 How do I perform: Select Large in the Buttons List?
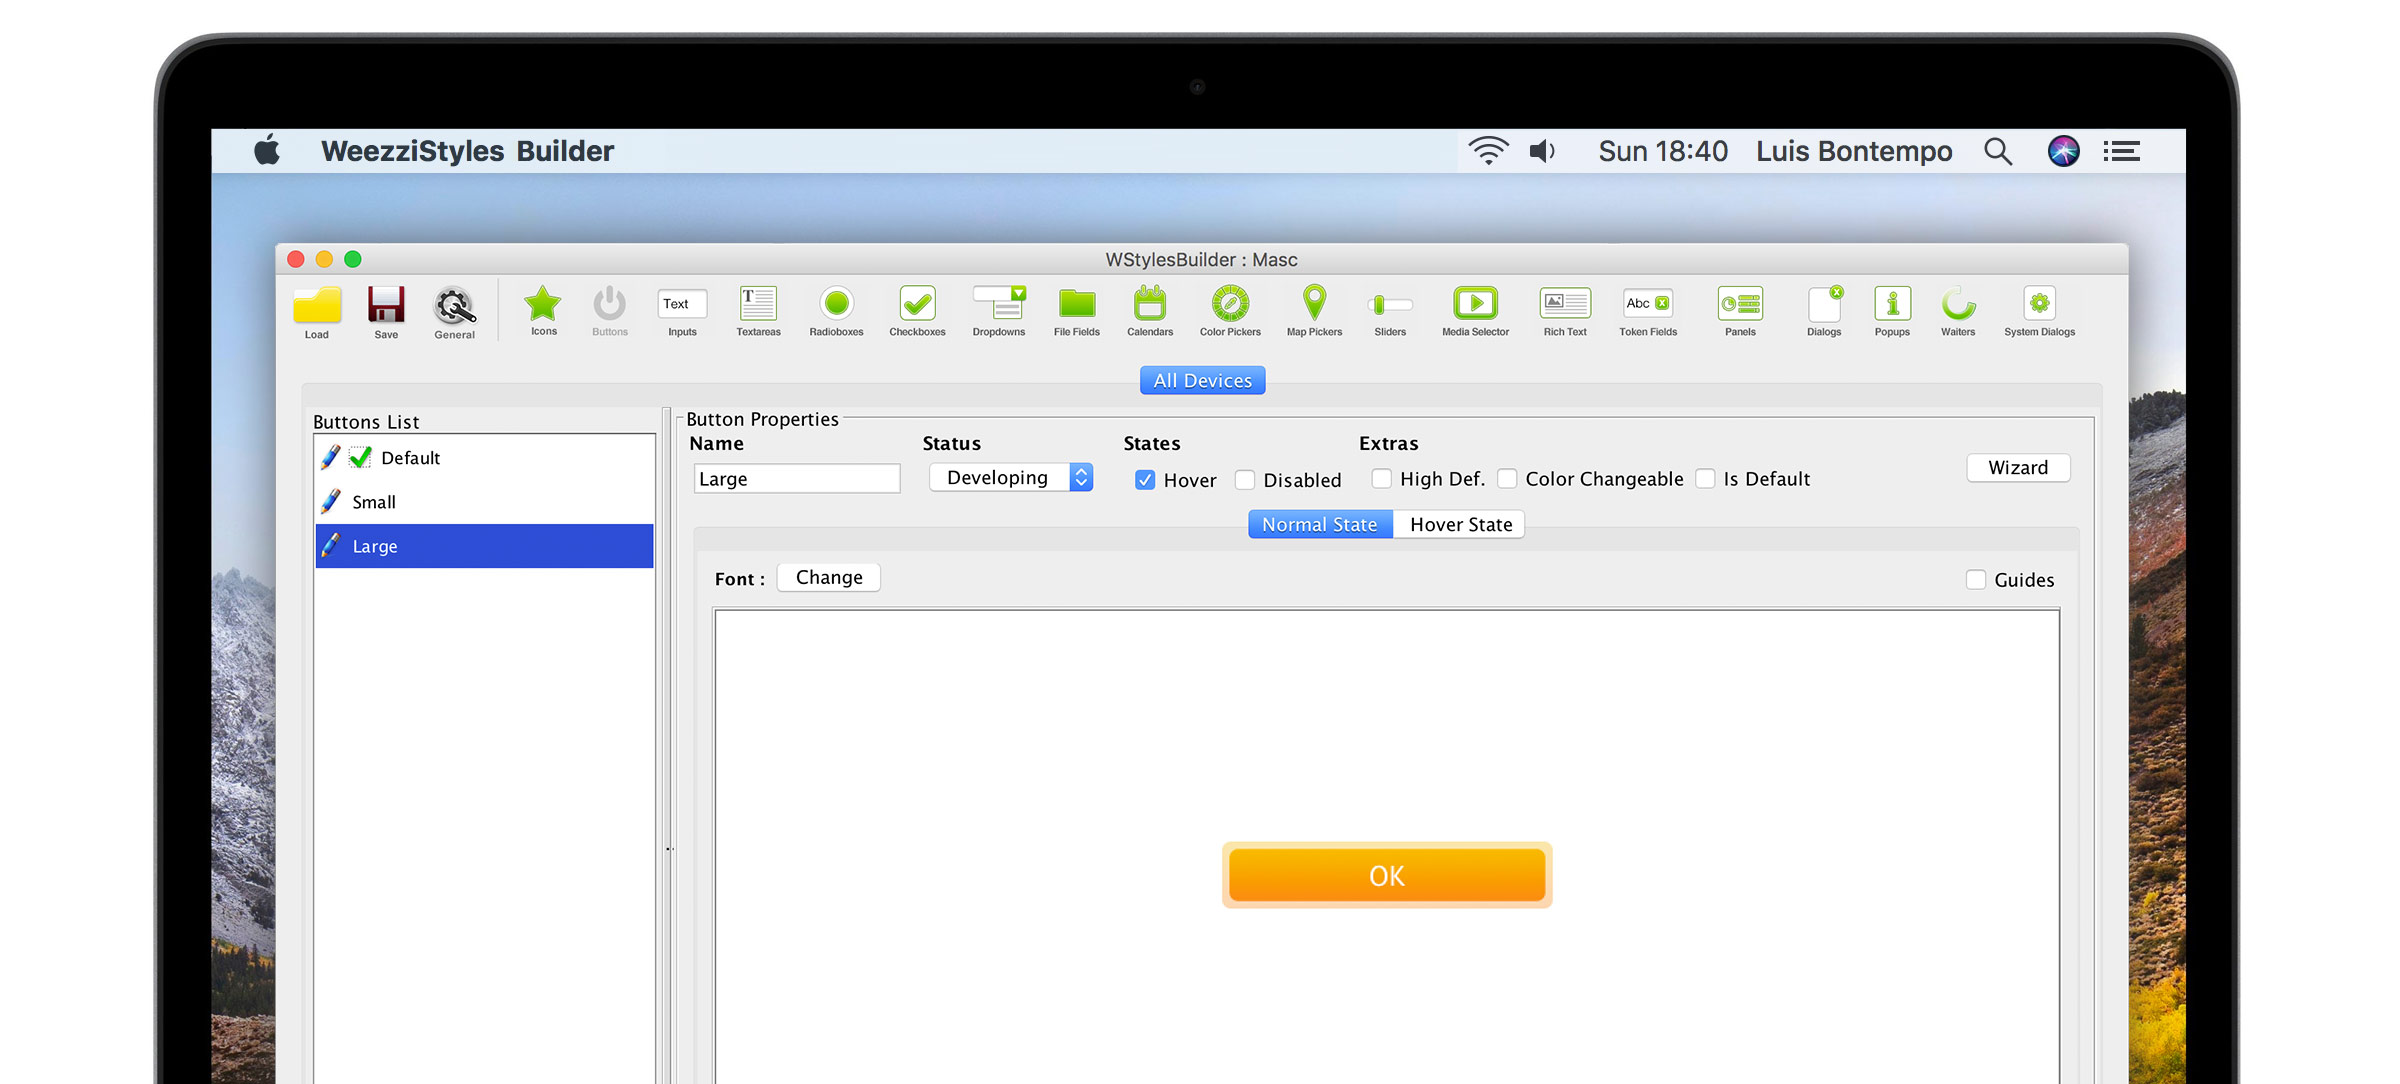[484, 546]
